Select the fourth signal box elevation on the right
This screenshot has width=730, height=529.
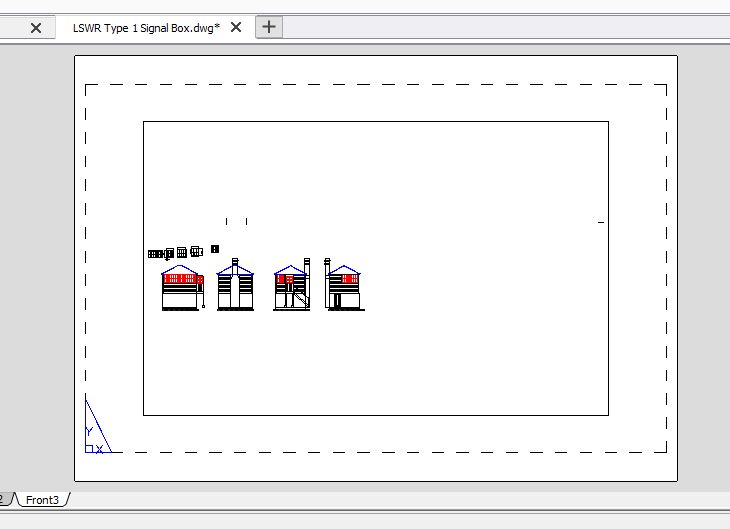tap(344, 289)
